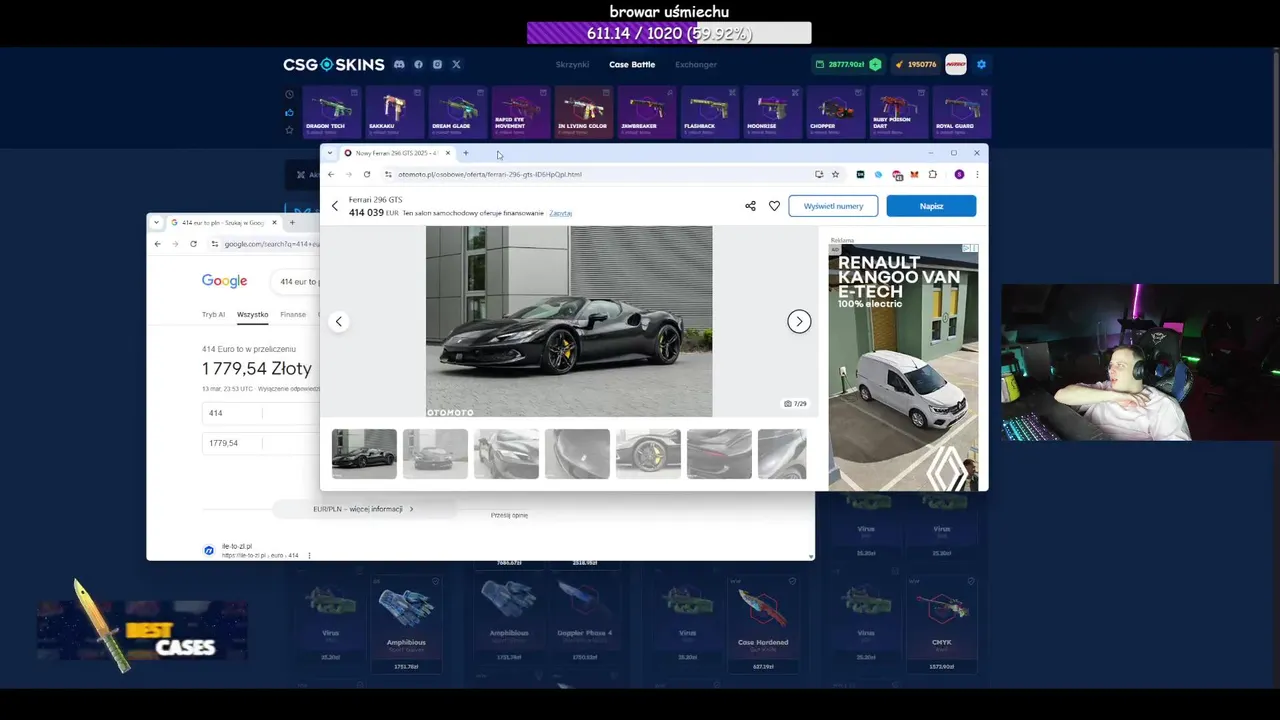Add Ferrari listing to favorites heart
This screenshot has height=720, width=1280.
[774, 206]
